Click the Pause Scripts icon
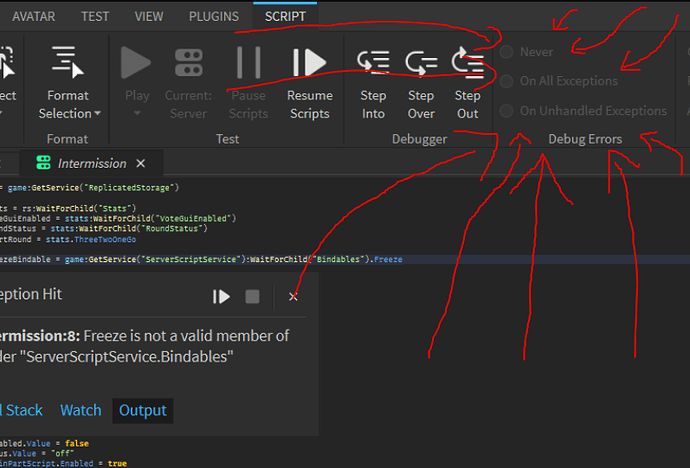Screen dimensions: 690x468 249,62
